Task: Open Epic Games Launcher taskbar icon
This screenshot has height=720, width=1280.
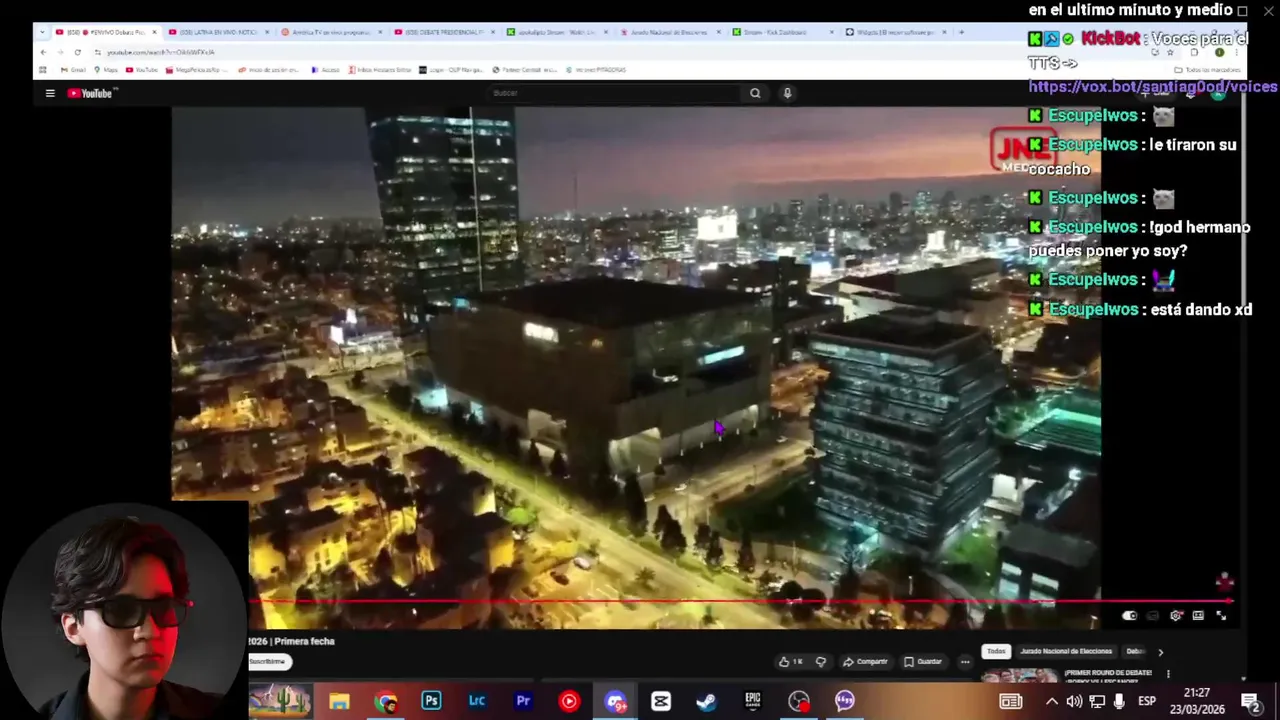Action: coord(752,701)
